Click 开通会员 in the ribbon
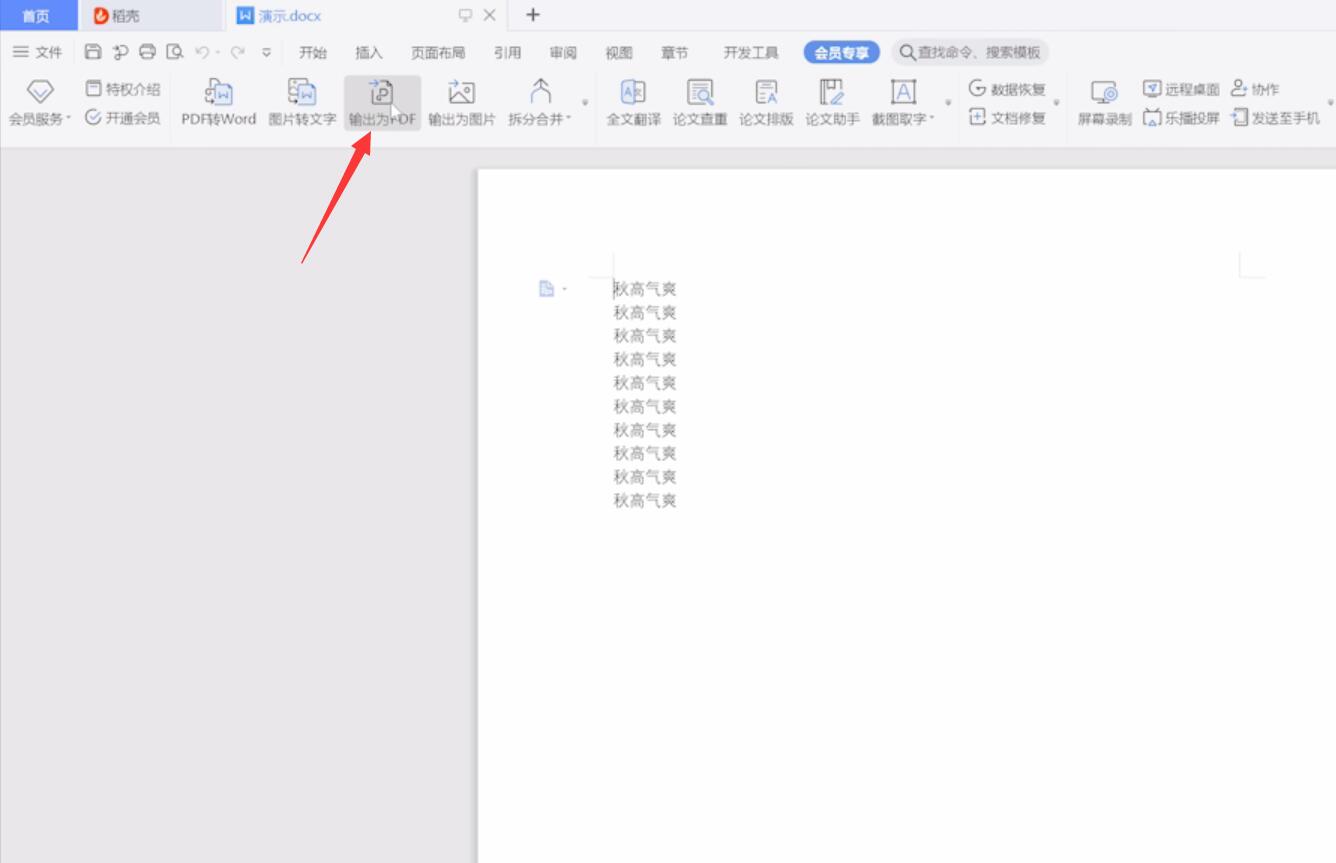This screenshot has width=1336, height=863. (x=123, y=118)
